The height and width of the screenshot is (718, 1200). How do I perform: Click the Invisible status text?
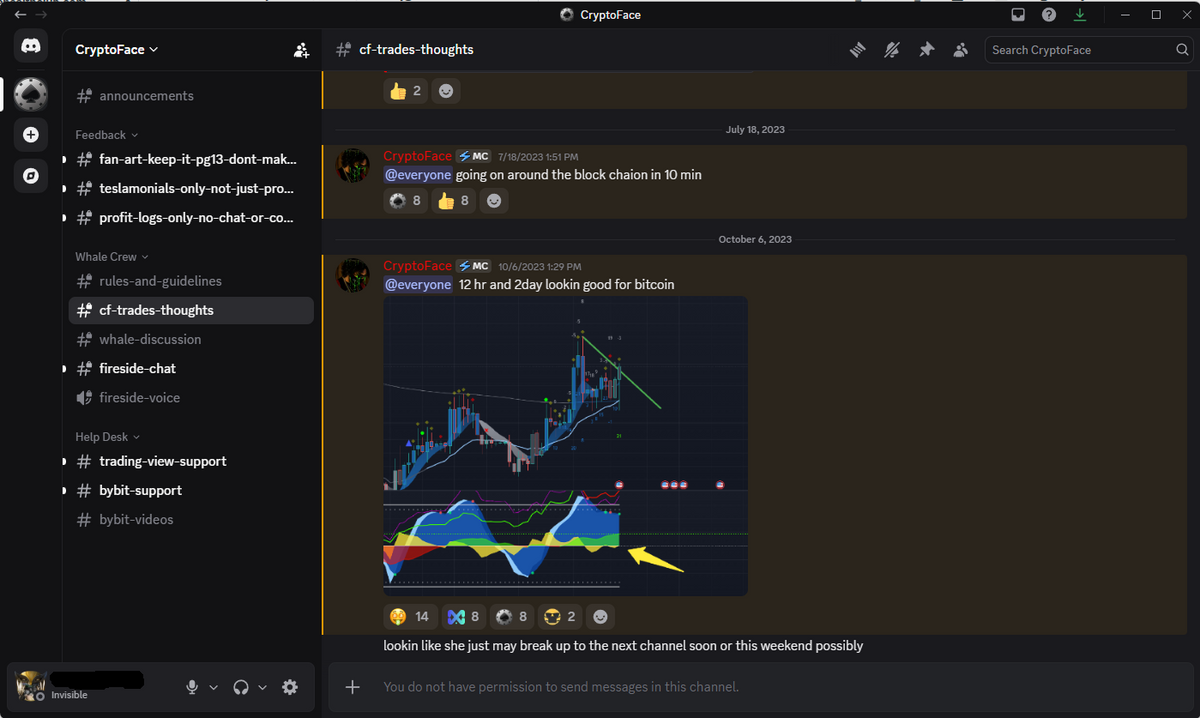point(69,695)
